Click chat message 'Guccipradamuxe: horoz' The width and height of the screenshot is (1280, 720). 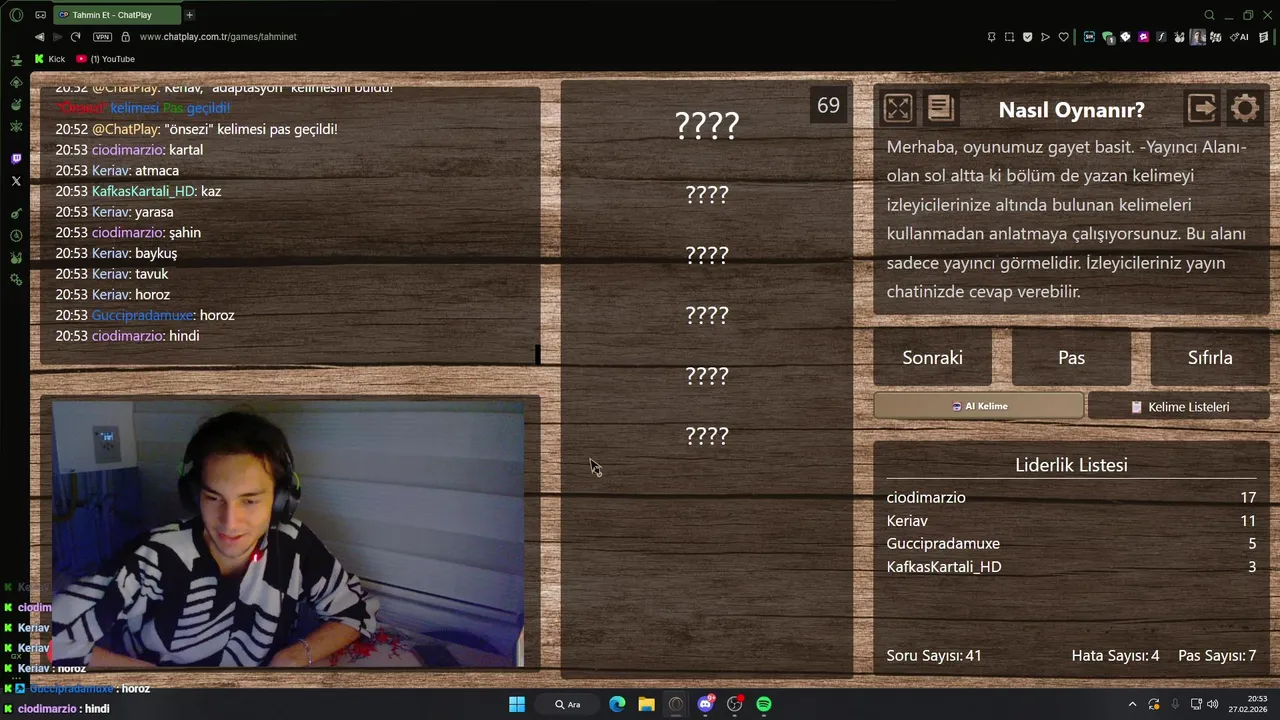click(145, 315)
